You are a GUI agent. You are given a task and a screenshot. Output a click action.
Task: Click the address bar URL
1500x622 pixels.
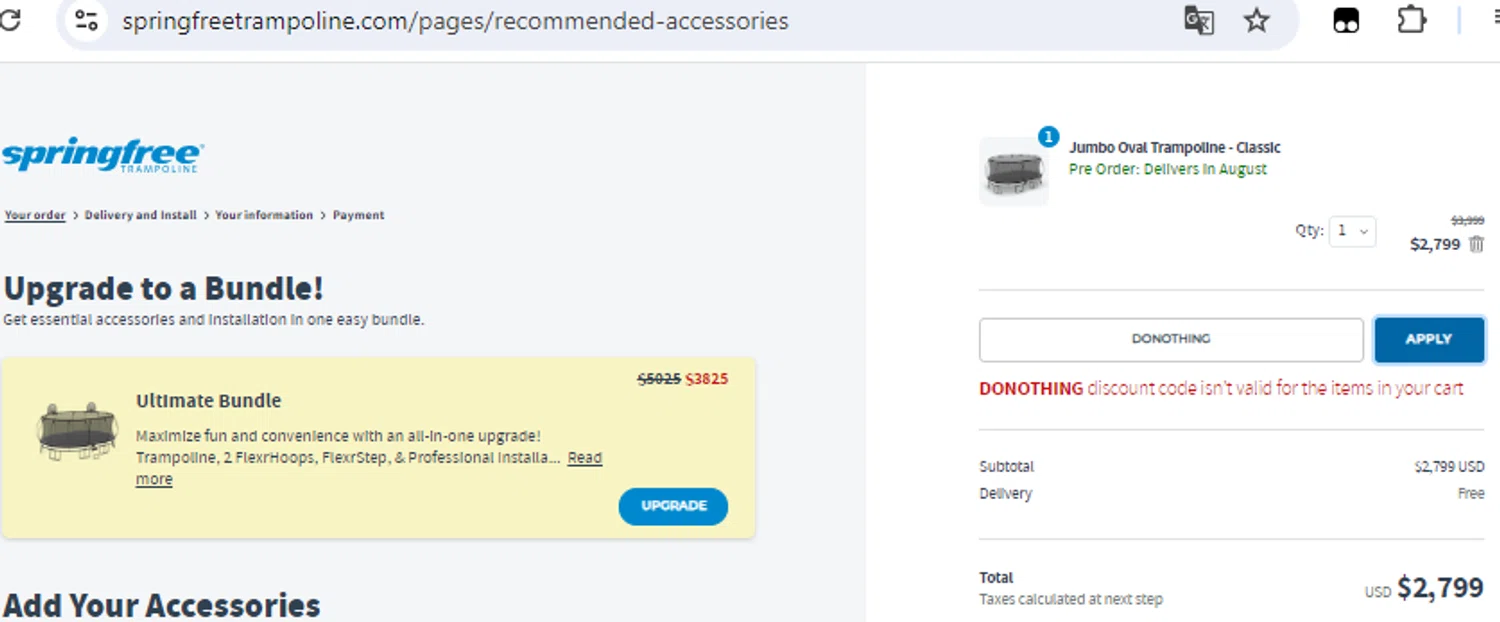(456, 21)
